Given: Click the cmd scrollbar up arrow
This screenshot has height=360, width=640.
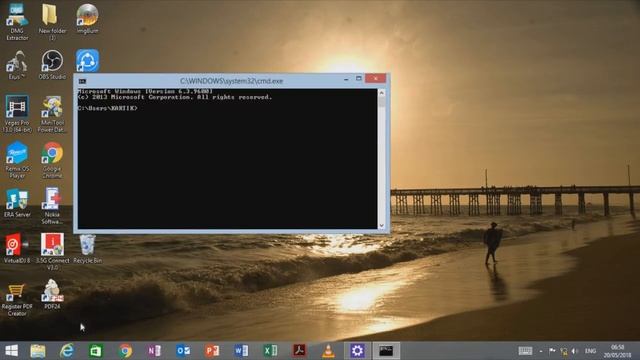Looking at the screenshot, I should tap(382, 93).
